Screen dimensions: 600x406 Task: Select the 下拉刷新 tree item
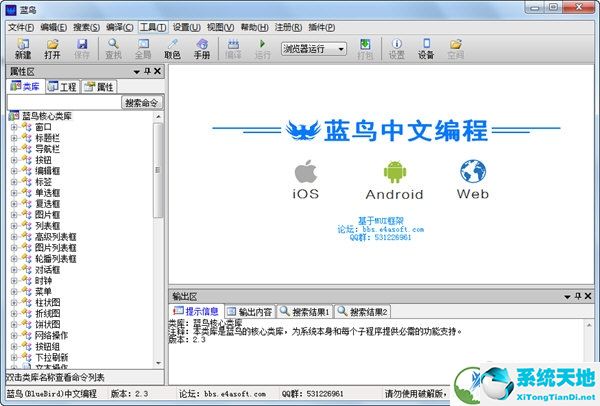[52, 357]
